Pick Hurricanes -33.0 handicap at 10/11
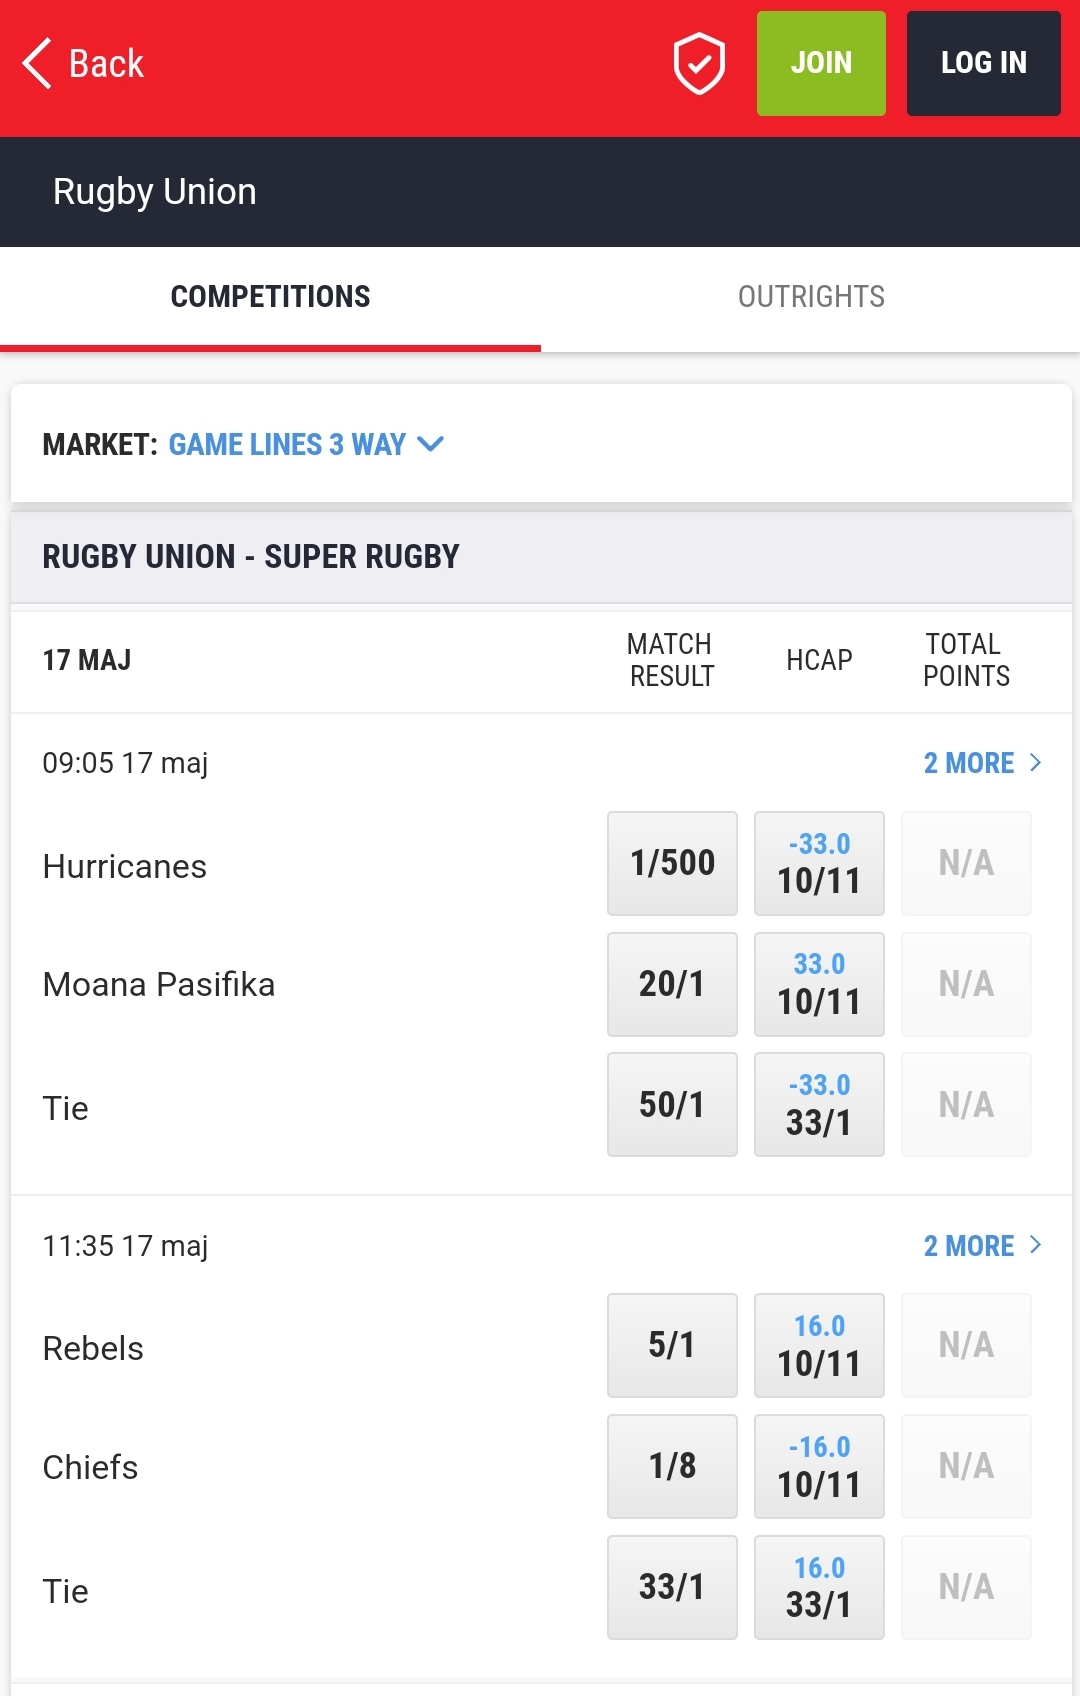 (819, 862)
